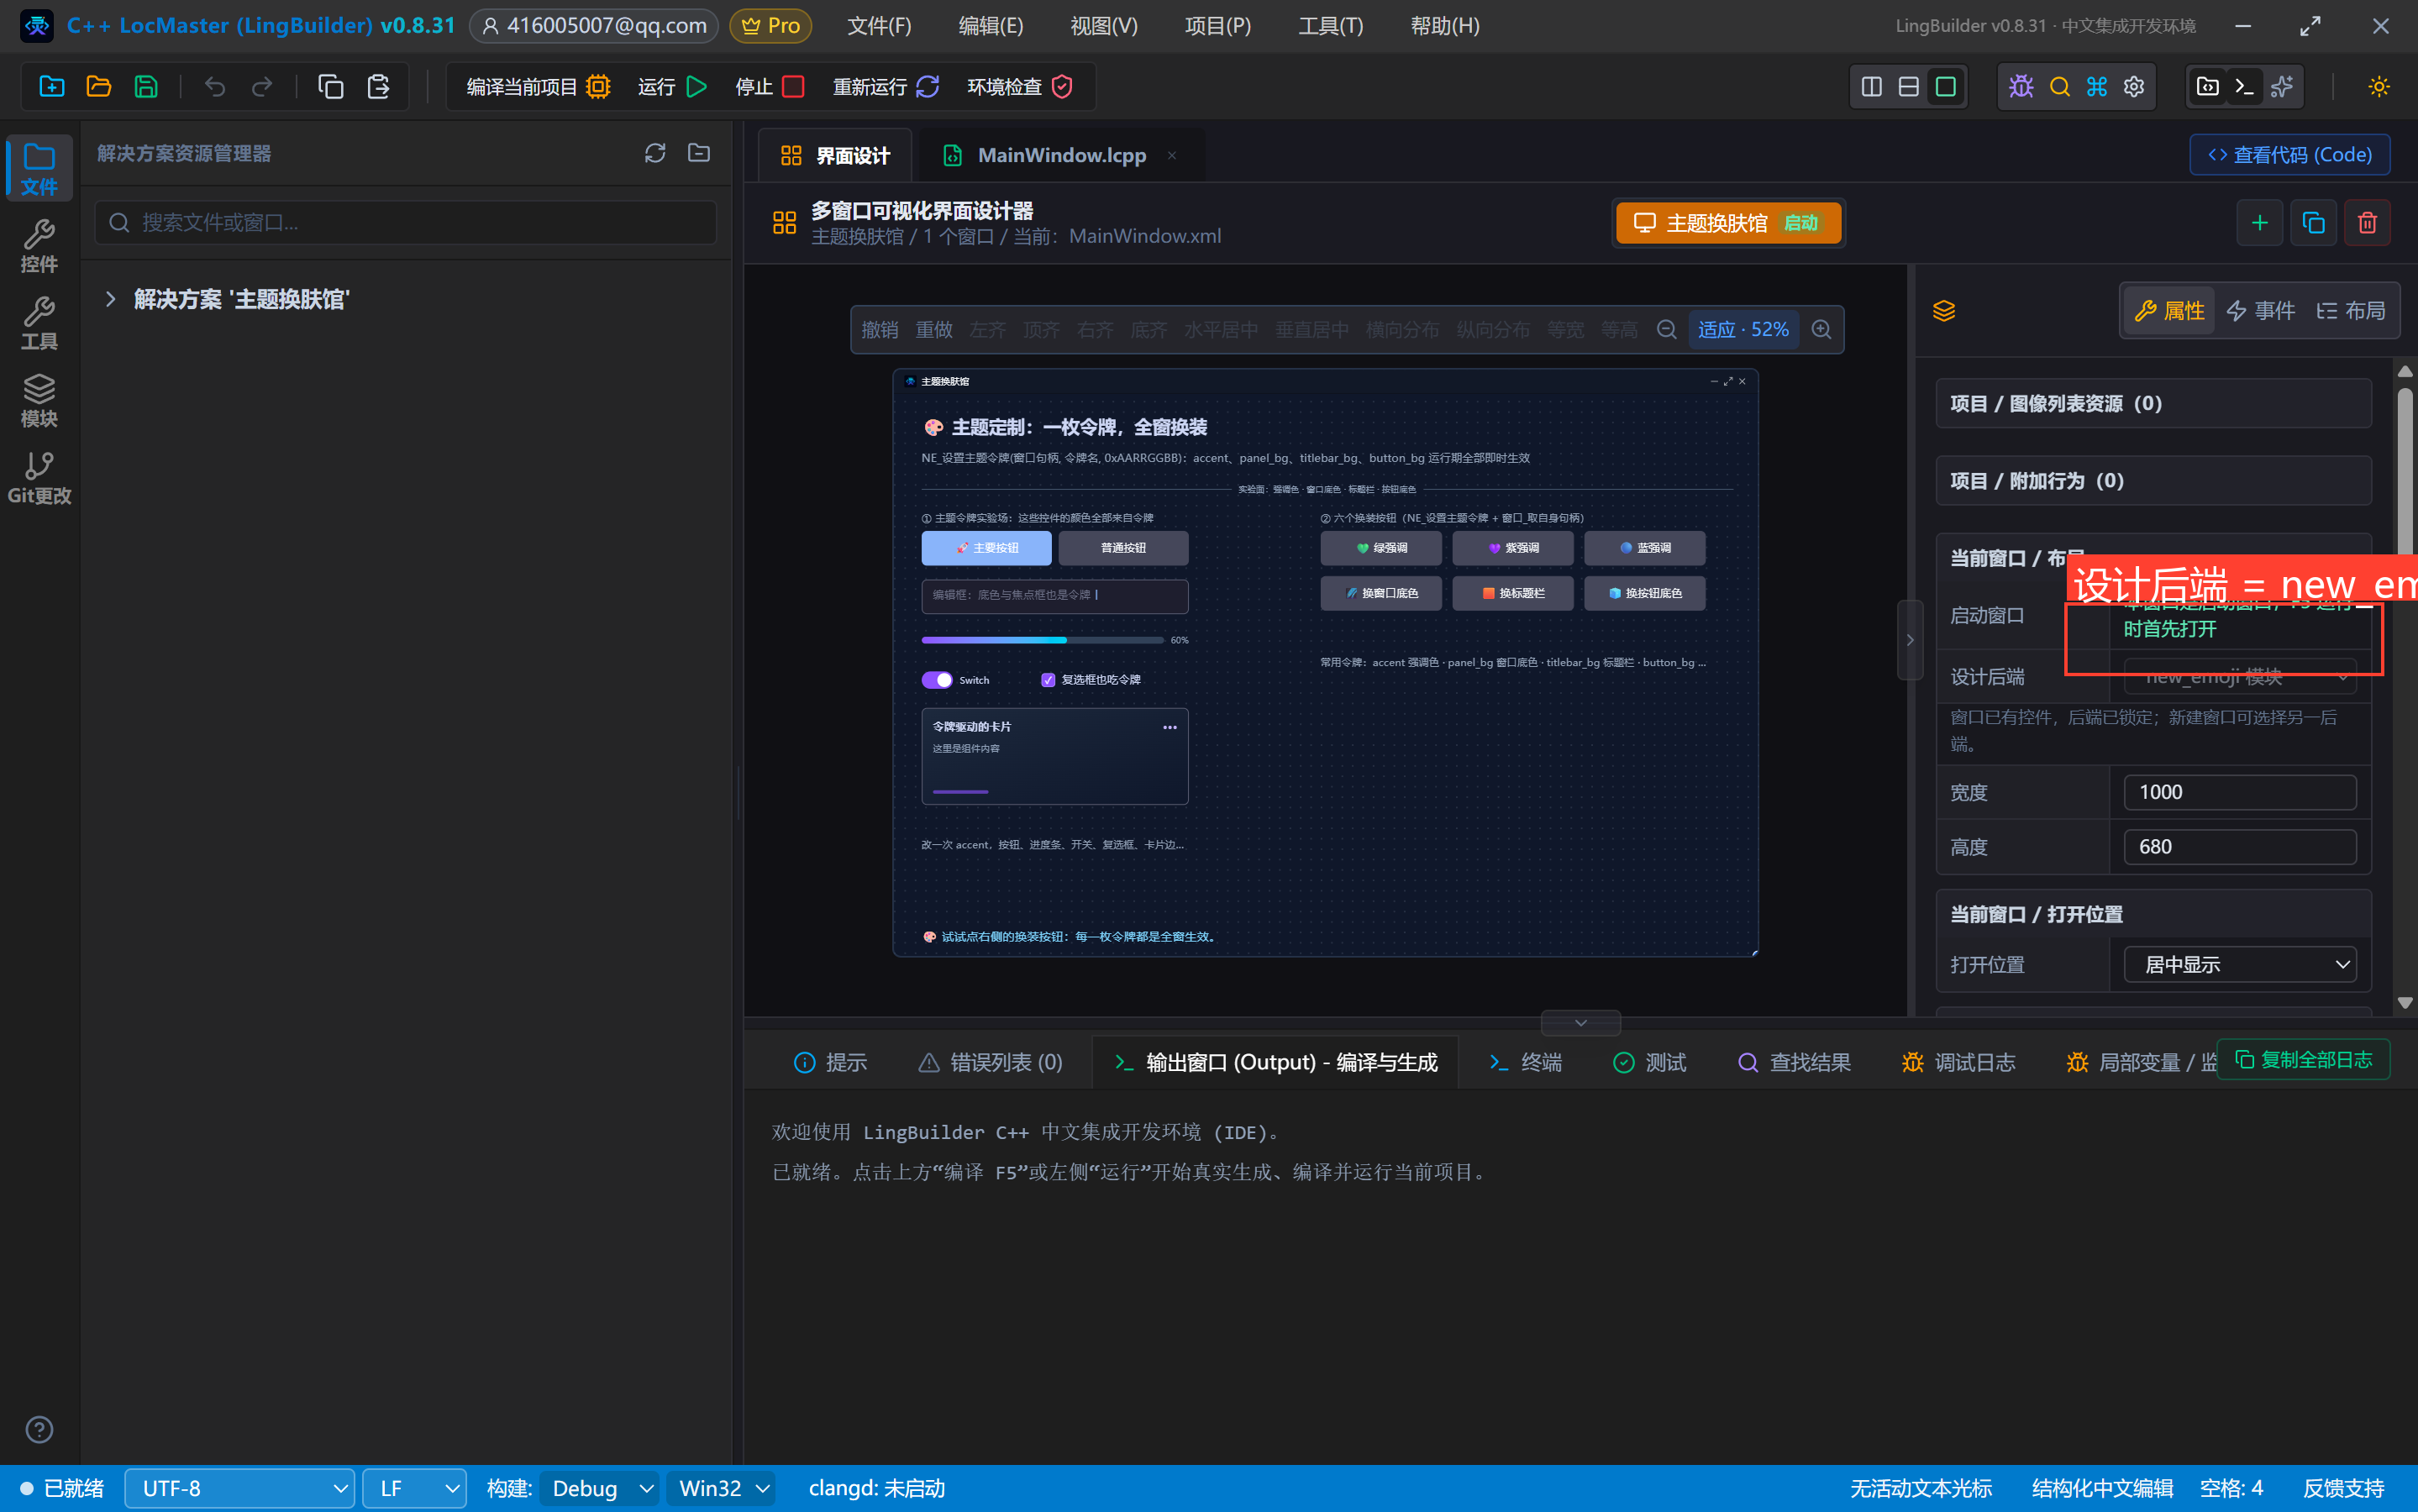The width and height of the screenshot is (2418, 1512).
Task: Click the redo arrow in top toolbar
Action: [x=262, y=86]
